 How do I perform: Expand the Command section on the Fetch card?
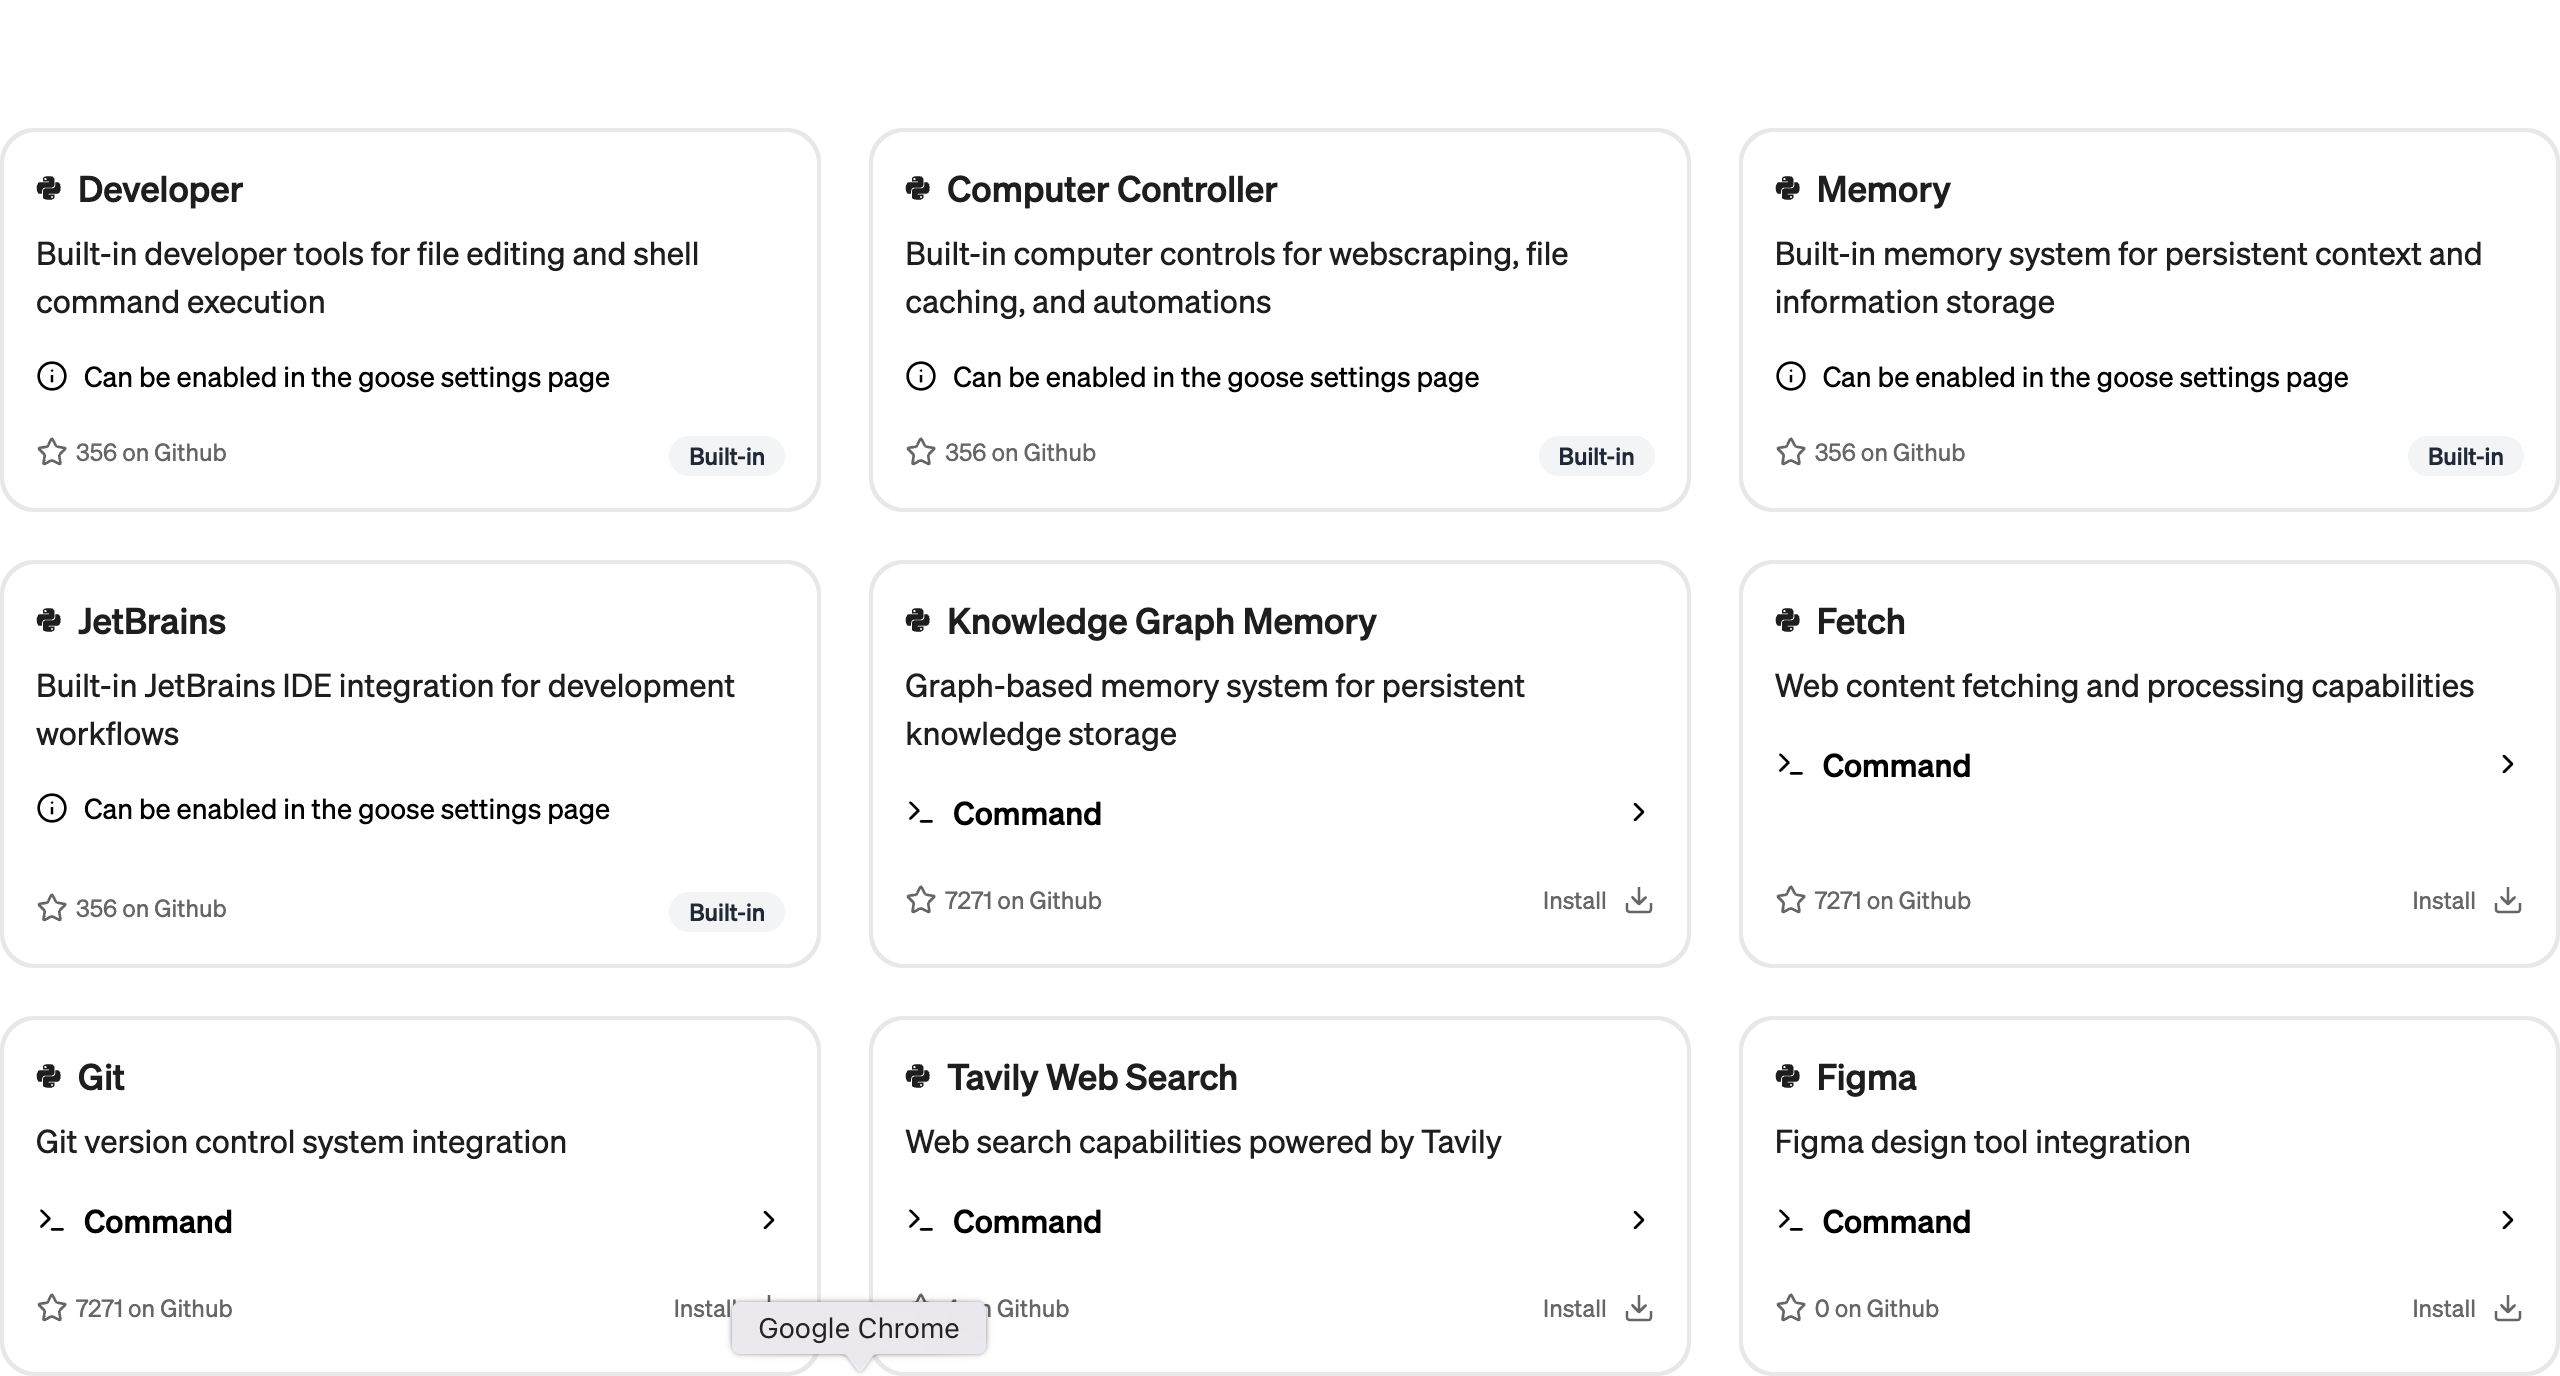coord(2507,765)
